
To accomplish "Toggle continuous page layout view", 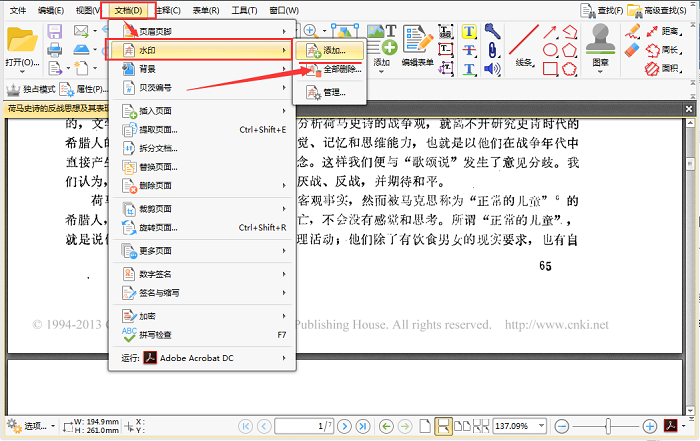I will point(443,426).
